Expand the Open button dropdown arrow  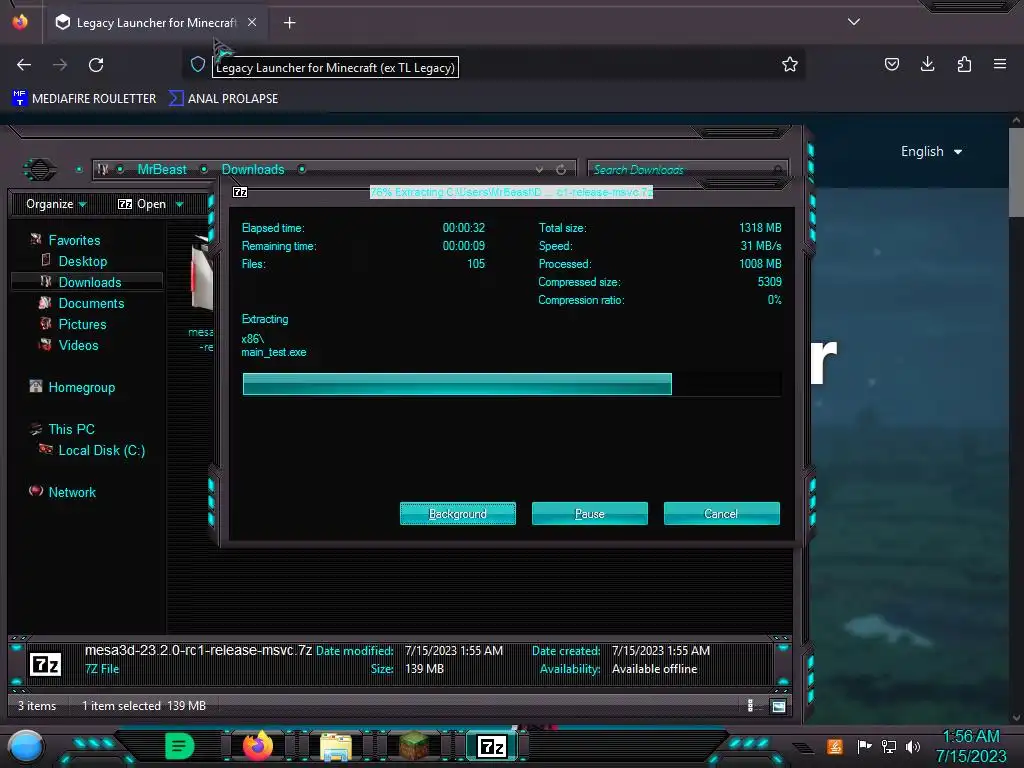[x=180, y=204]
